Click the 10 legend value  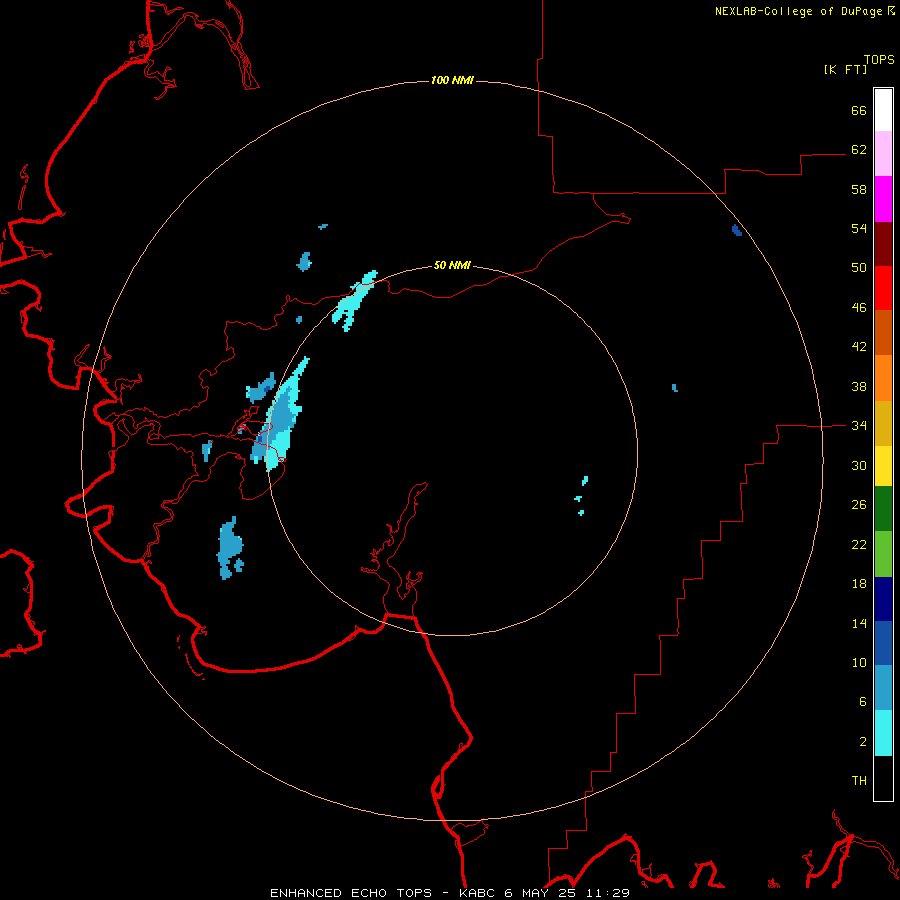(859, 663)
